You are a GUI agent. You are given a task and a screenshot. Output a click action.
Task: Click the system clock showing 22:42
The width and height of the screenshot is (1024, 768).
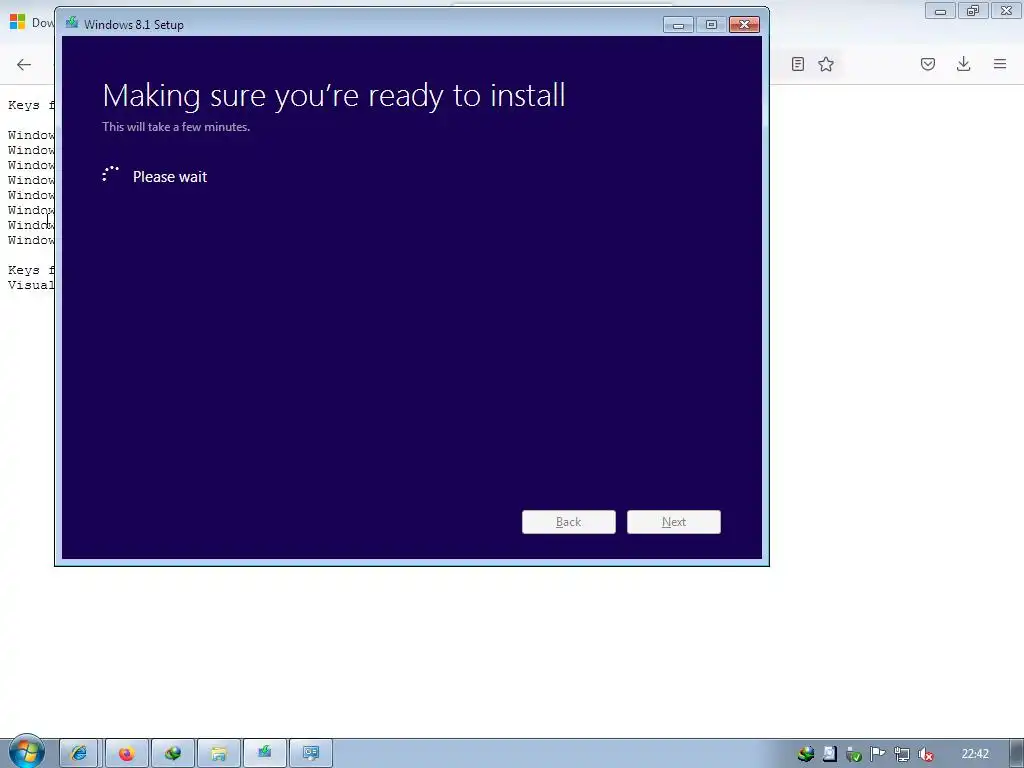pos(975,754)
